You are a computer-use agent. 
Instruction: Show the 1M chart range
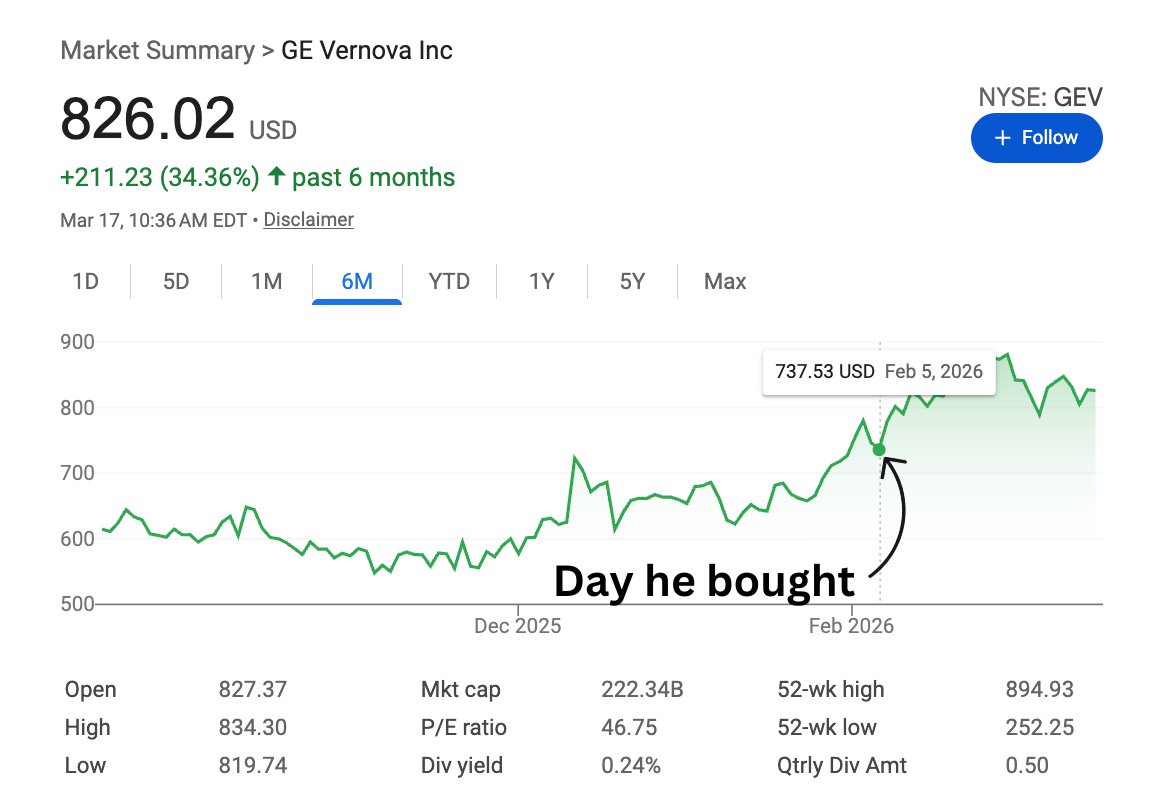point(266,282)
